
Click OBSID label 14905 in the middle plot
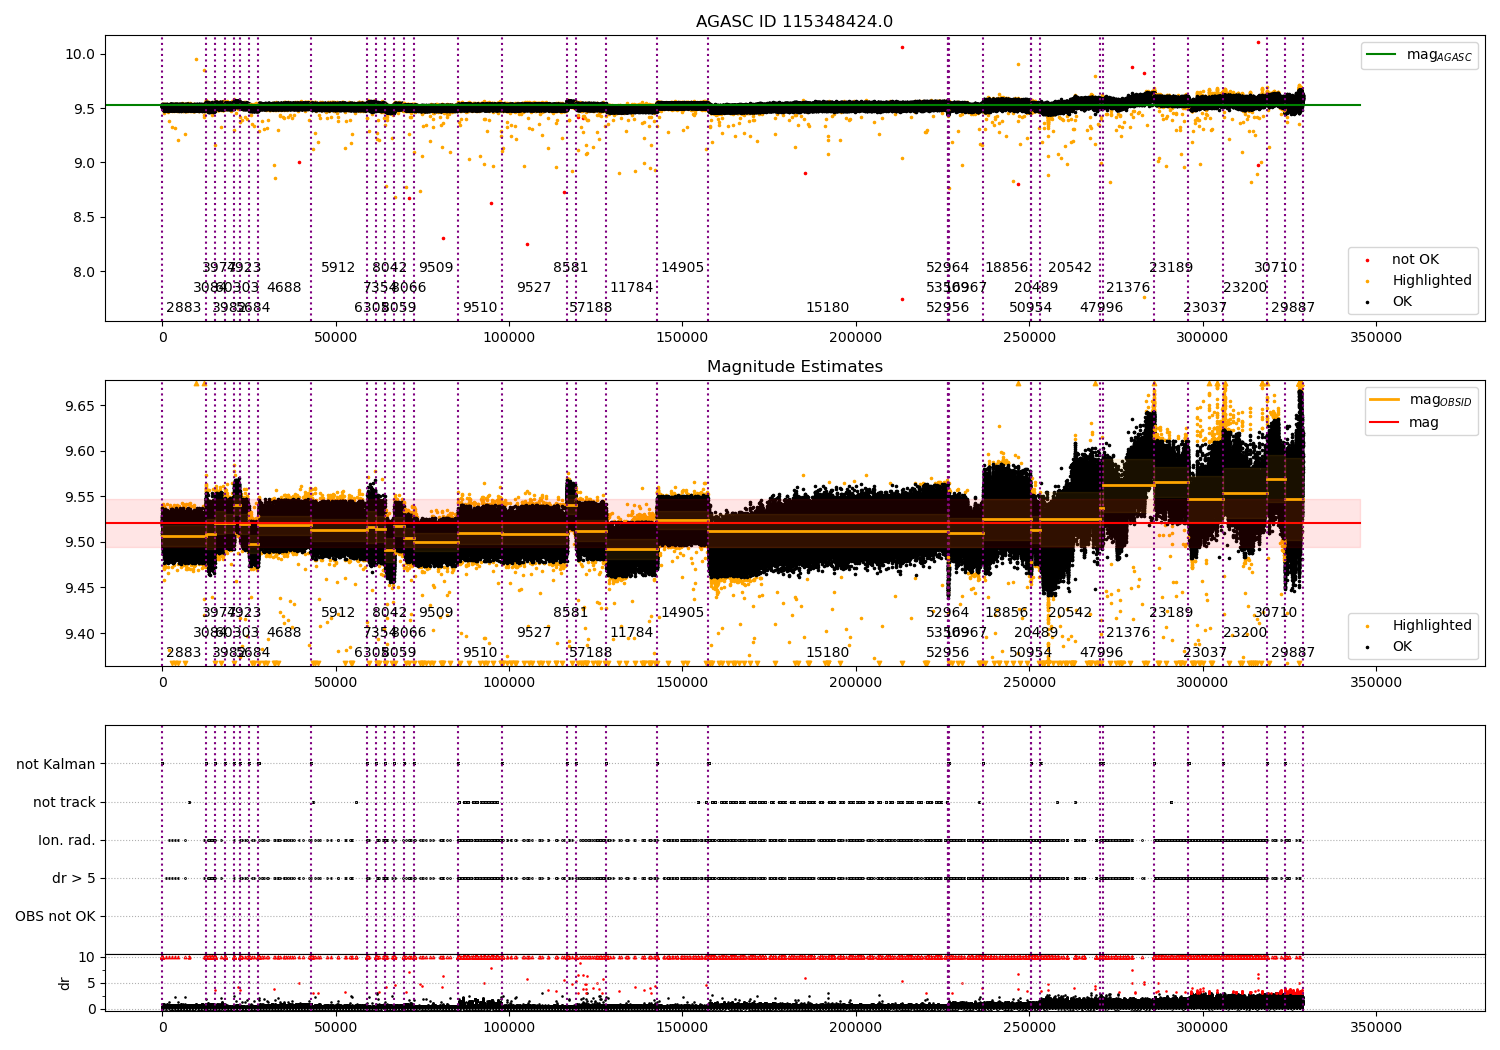[x=682, y=613]
